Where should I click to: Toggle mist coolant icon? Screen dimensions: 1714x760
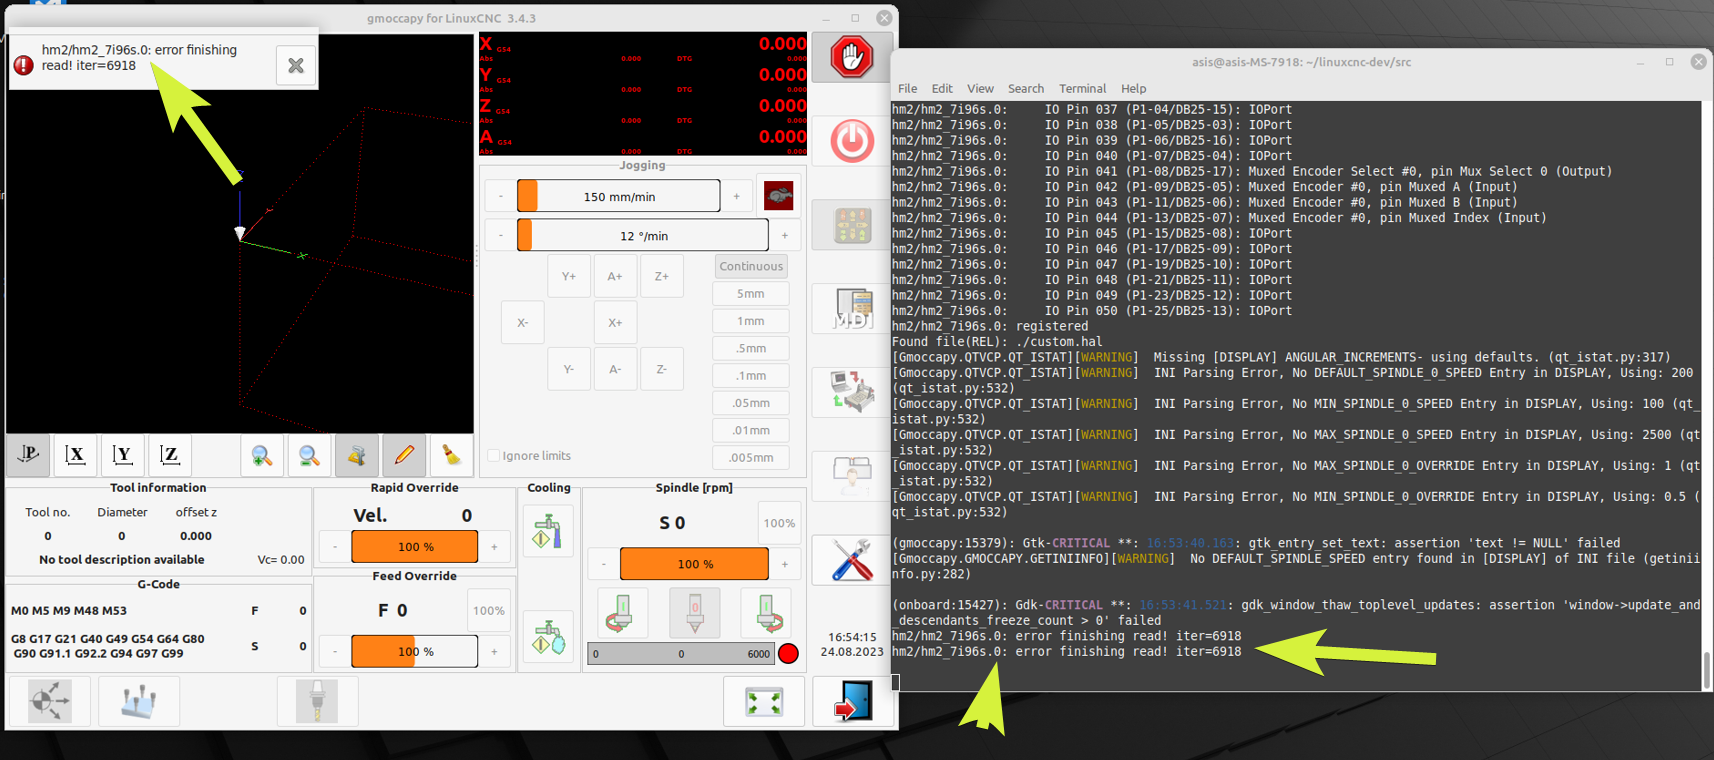[x=548, y=635]
